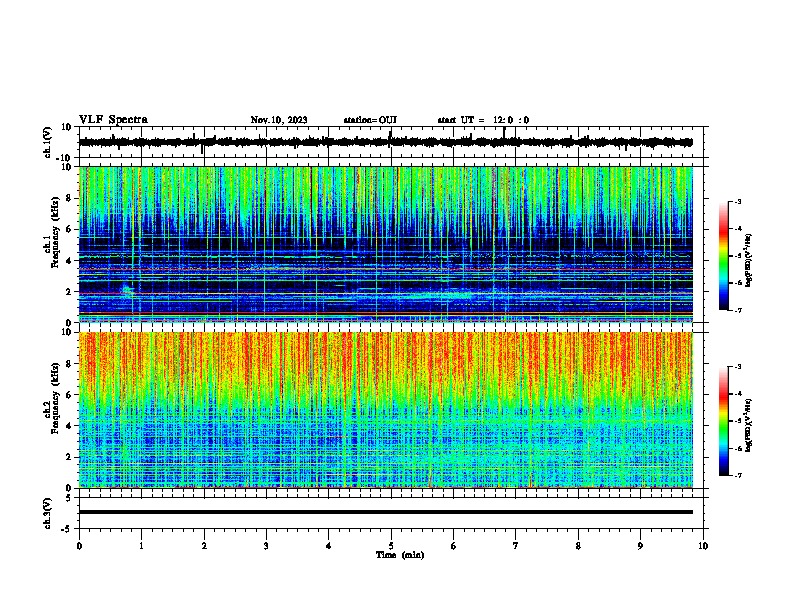Viewport: 792px width, 612px height.
Task: Click the ch.1 waveform trace panel
Action: (391, 142)
